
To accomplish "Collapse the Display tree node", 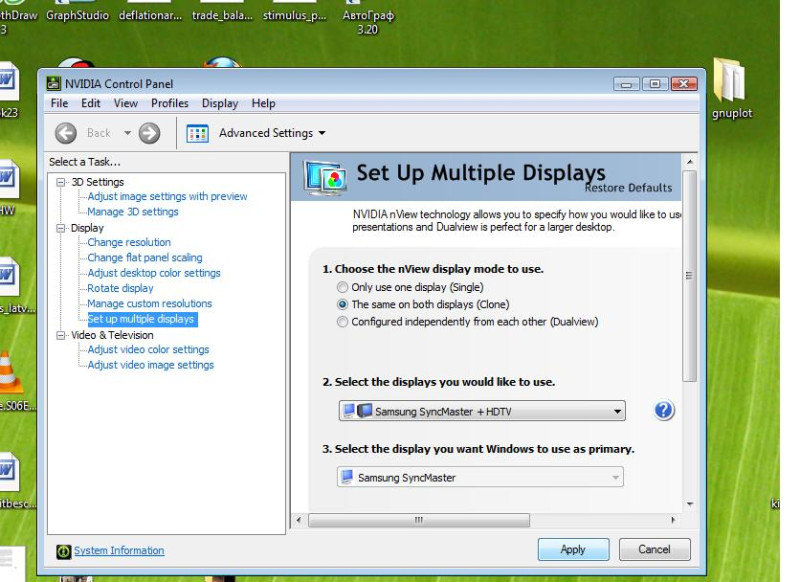I will (x=61, y=228).
